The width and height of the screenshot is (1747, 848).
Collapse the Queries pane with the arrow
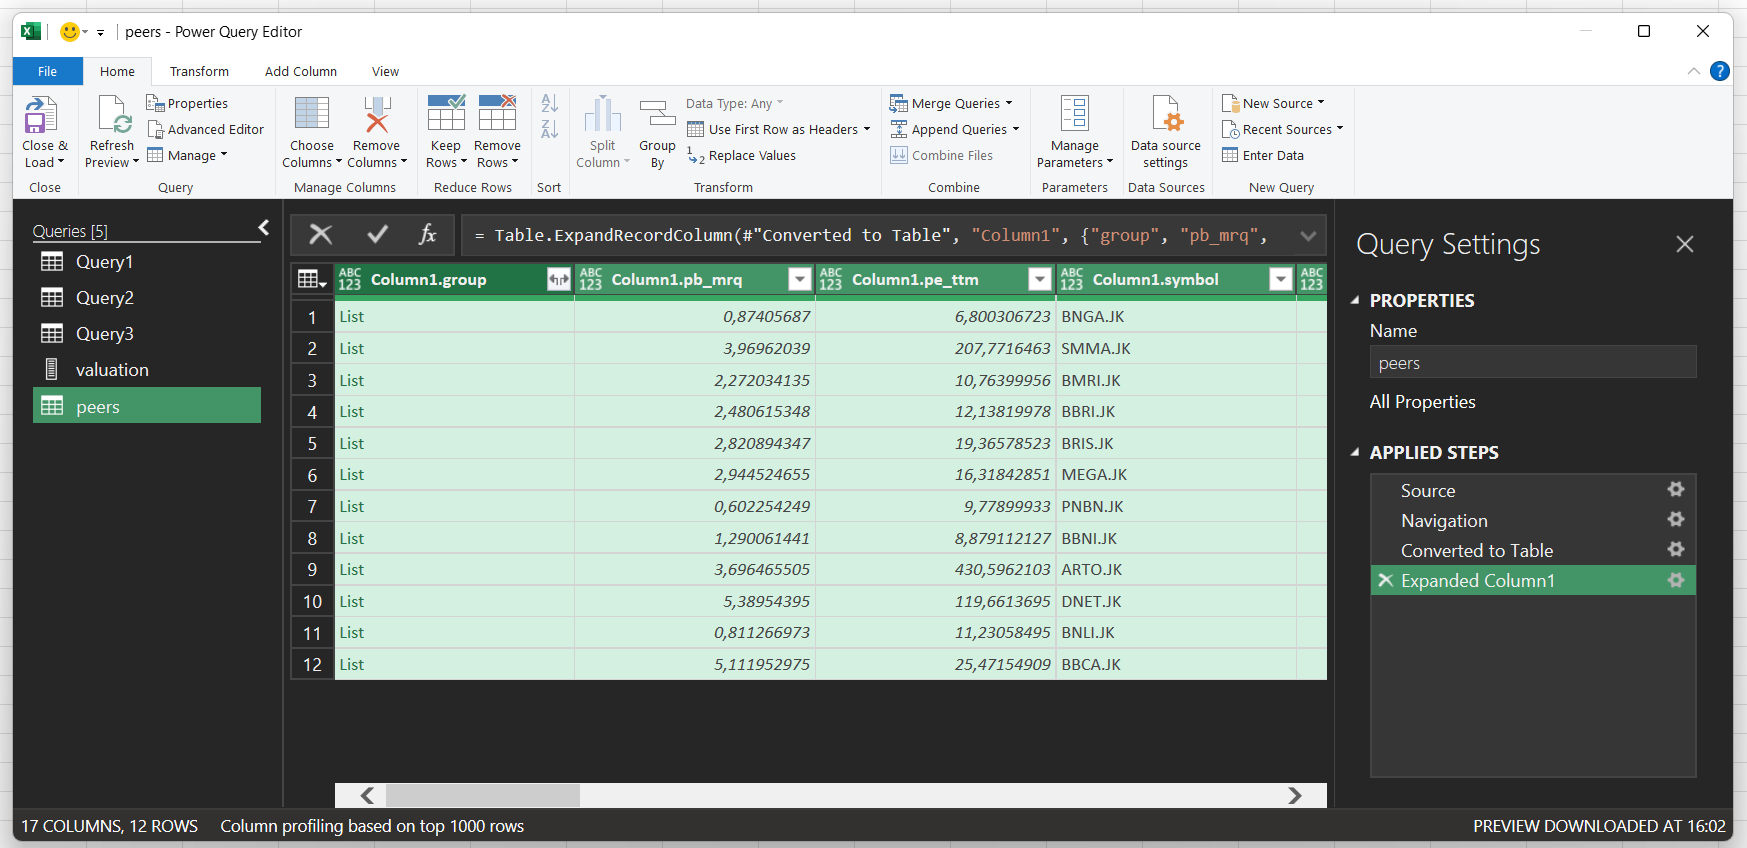(x=264, y=229)
